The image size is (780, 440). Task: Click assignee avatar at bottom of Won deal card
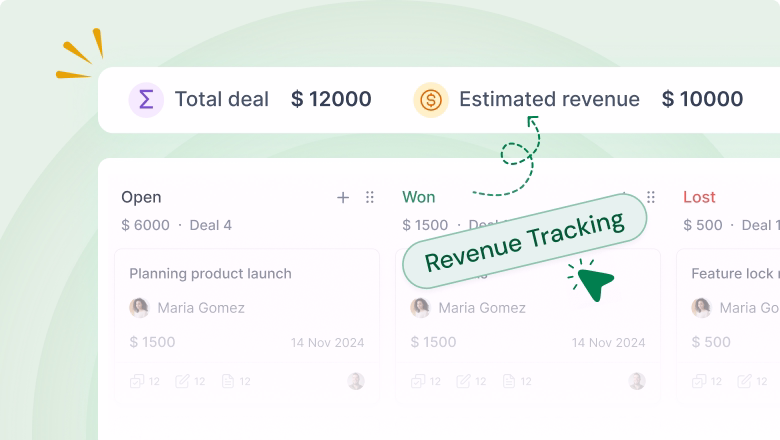click(x=637, y=381)
